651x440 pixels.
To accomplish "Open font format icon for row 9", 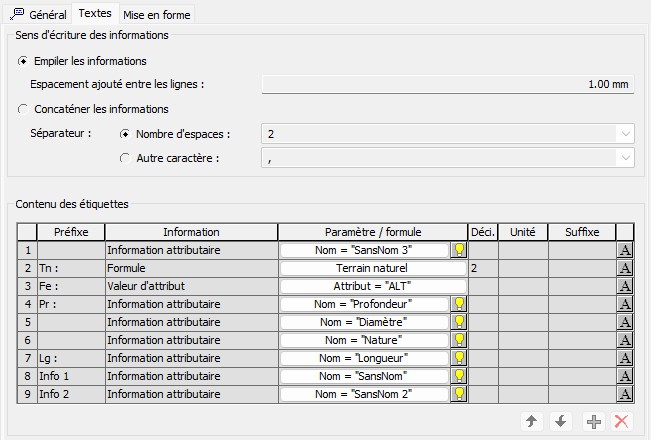I will pyautogui.click(x=624, y=394).
